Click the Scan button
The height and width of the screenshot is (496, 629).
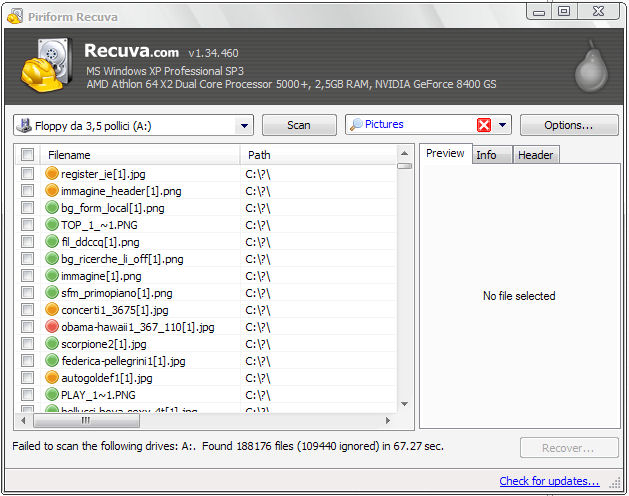click(299, 125)
